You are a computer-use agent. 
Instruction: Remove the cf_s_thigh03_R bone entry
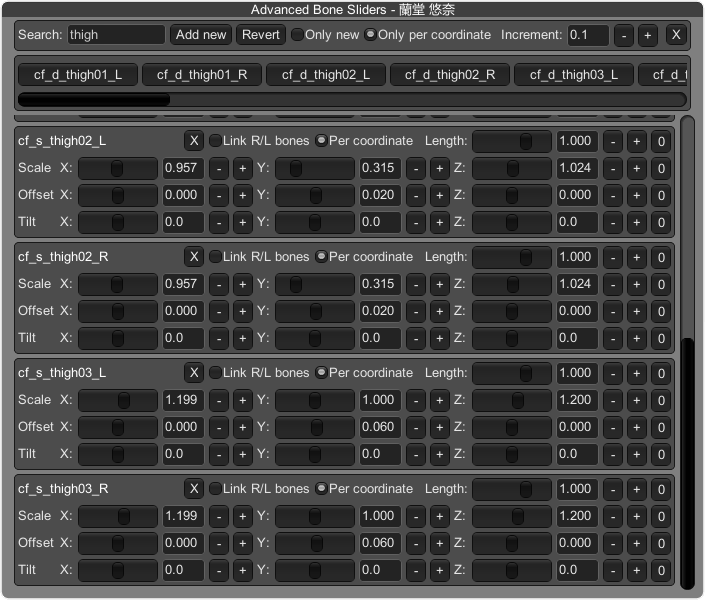194,489
